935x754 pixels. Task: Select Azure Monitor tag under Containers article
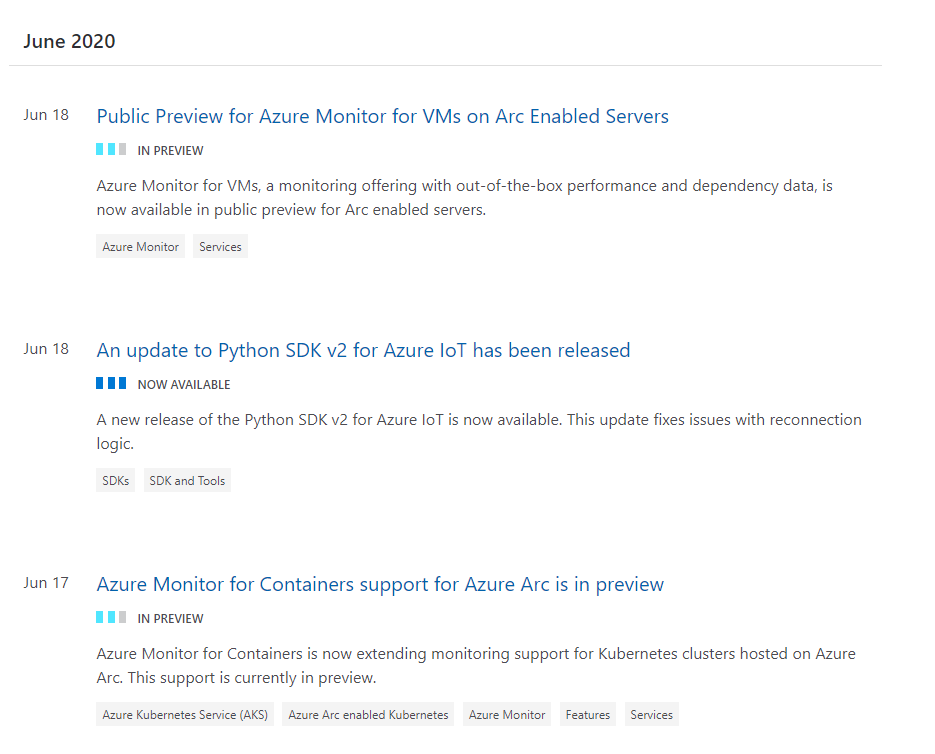(x=507, y=714)
